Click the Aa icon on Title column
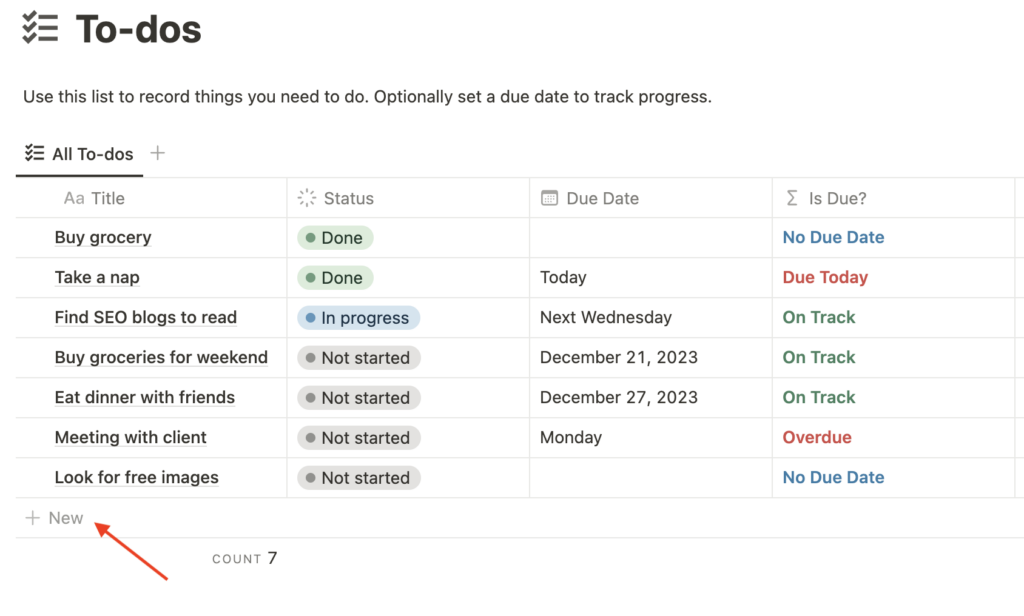Screen dimensions: 1024x616 74,198
